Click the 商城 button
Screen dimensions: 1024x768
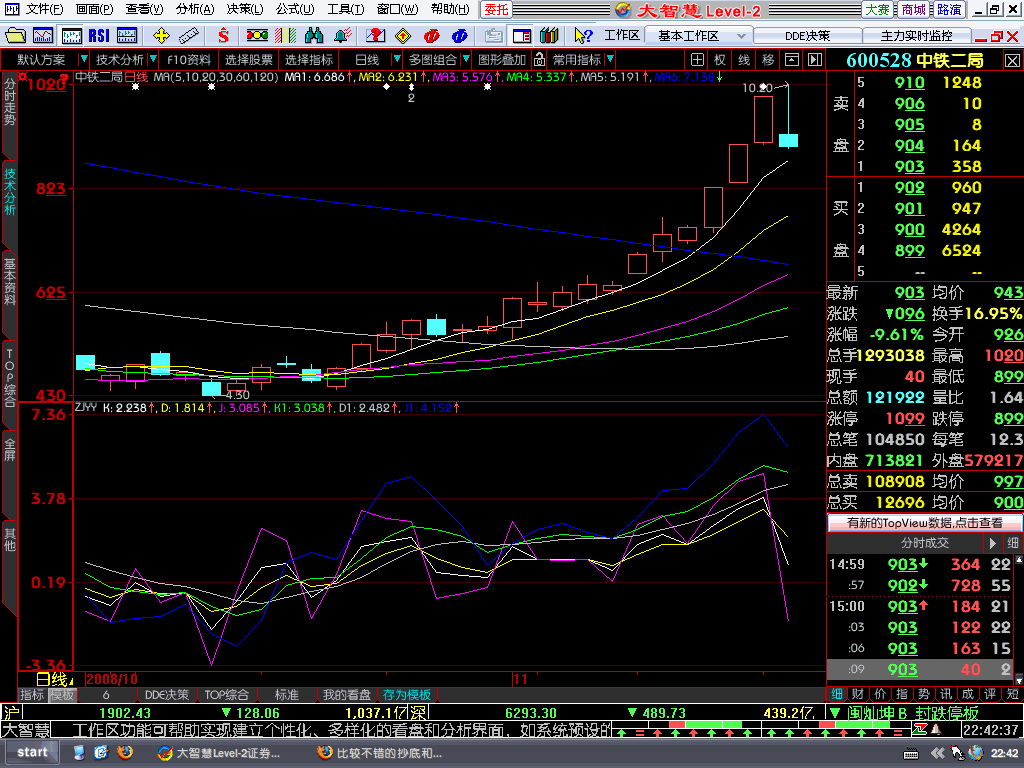tap(913, 10)
